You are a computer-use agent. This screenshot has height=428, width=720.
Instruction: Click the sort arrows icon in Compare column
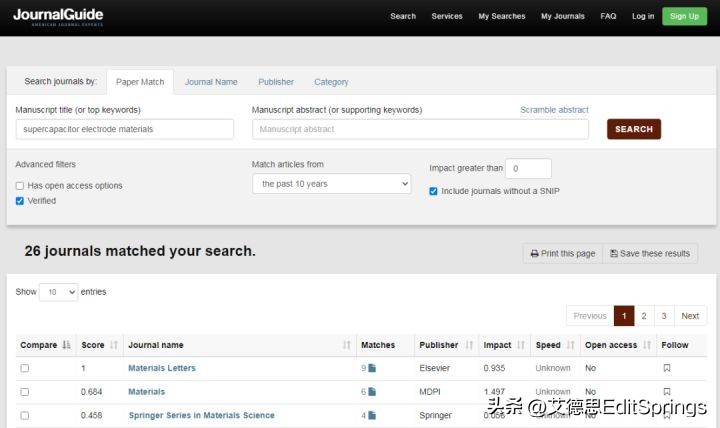point(67,345)
